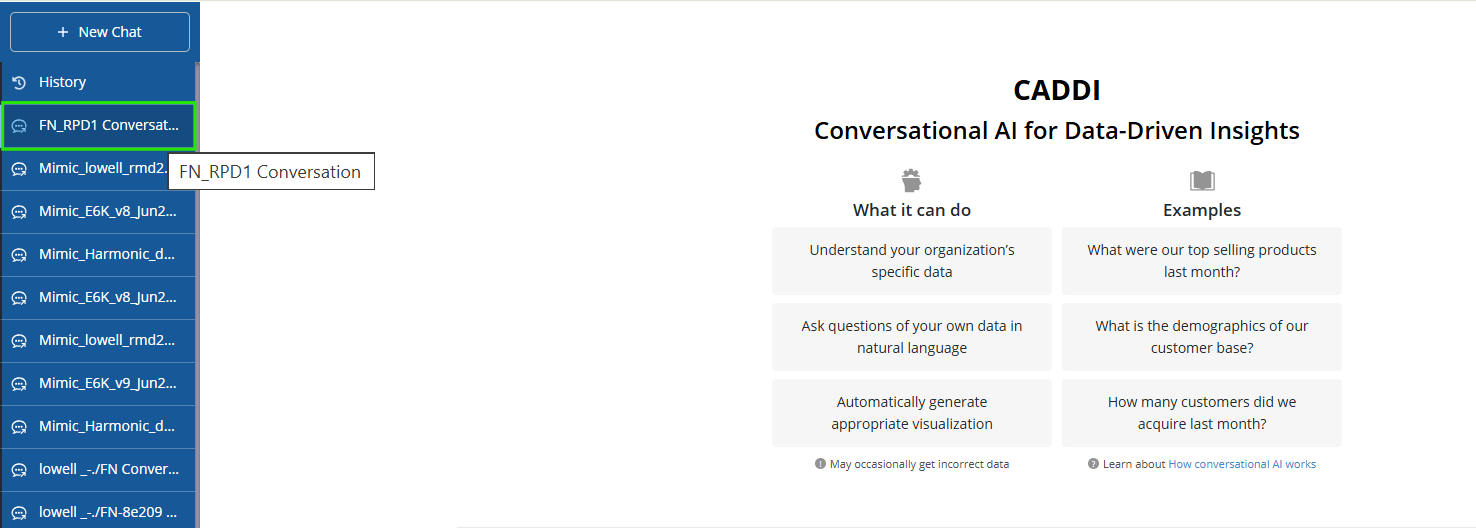
Task: Click the New Chat button
Action: (x=100, y=32)
